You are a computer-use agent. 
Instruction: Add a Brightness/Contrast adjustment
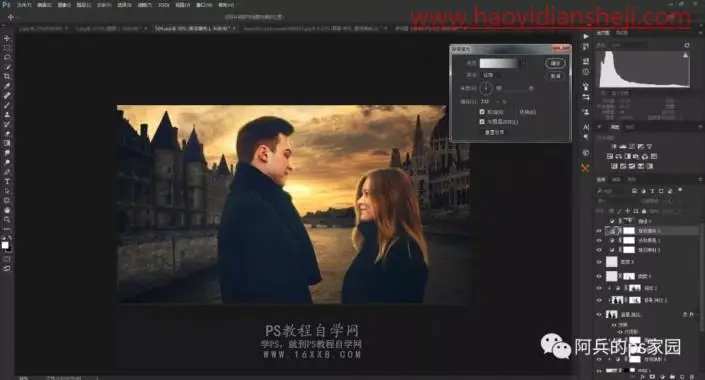(614, 146)
